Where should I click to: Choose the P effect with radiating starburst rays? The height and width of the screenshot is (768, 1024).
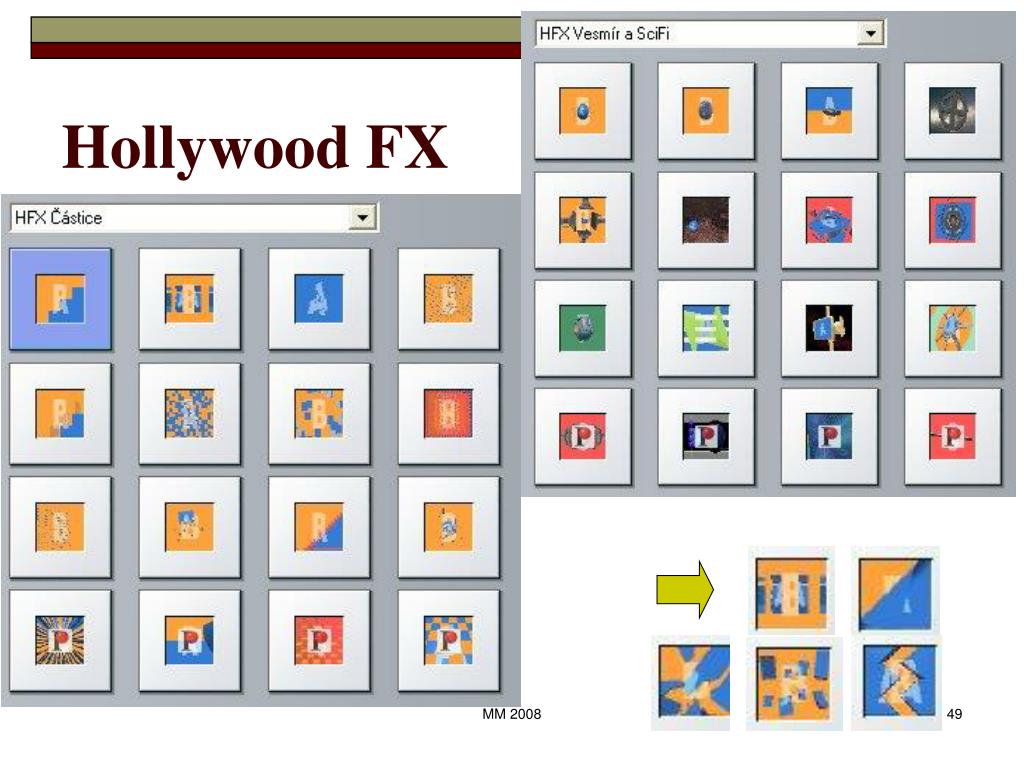(60, 641)
